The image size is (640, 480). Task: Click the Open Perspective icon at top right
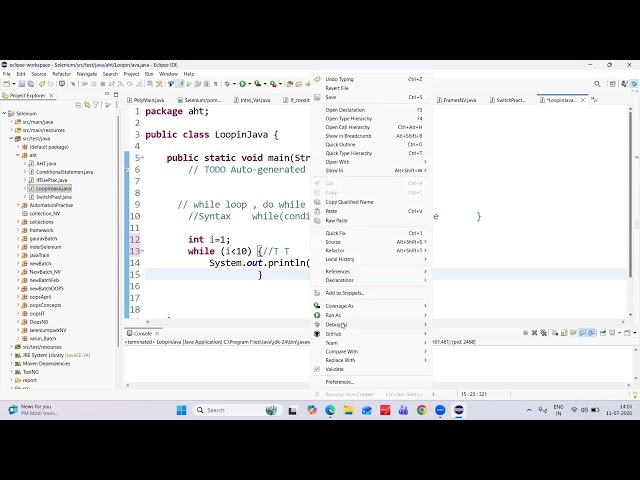click(612, 84)
